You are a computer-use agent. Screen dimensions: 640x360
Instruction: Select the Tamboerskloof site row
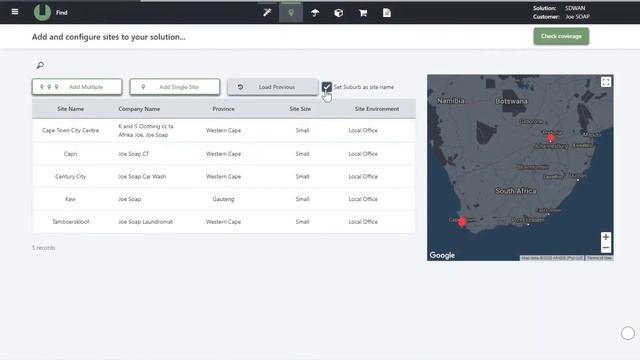[224, 222]
